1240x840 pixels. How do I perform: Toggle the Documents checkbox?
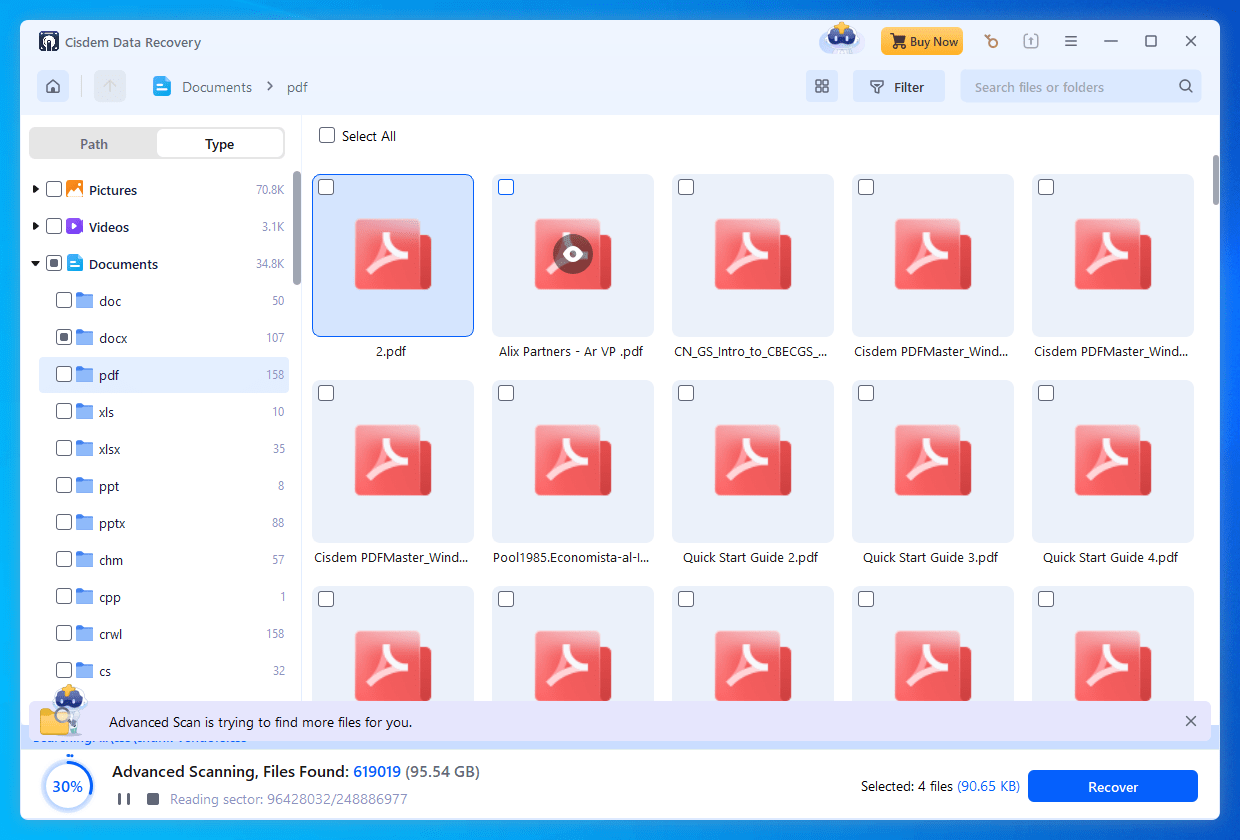[54, 263]
